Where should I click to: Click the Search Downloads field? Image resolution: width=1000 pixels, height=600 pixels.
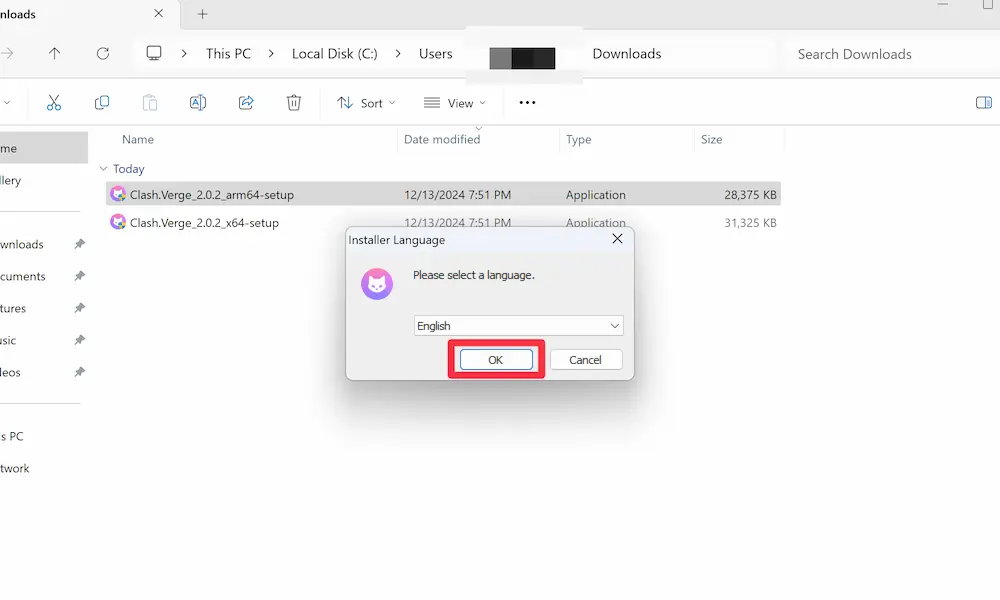[x=880, y=54]
